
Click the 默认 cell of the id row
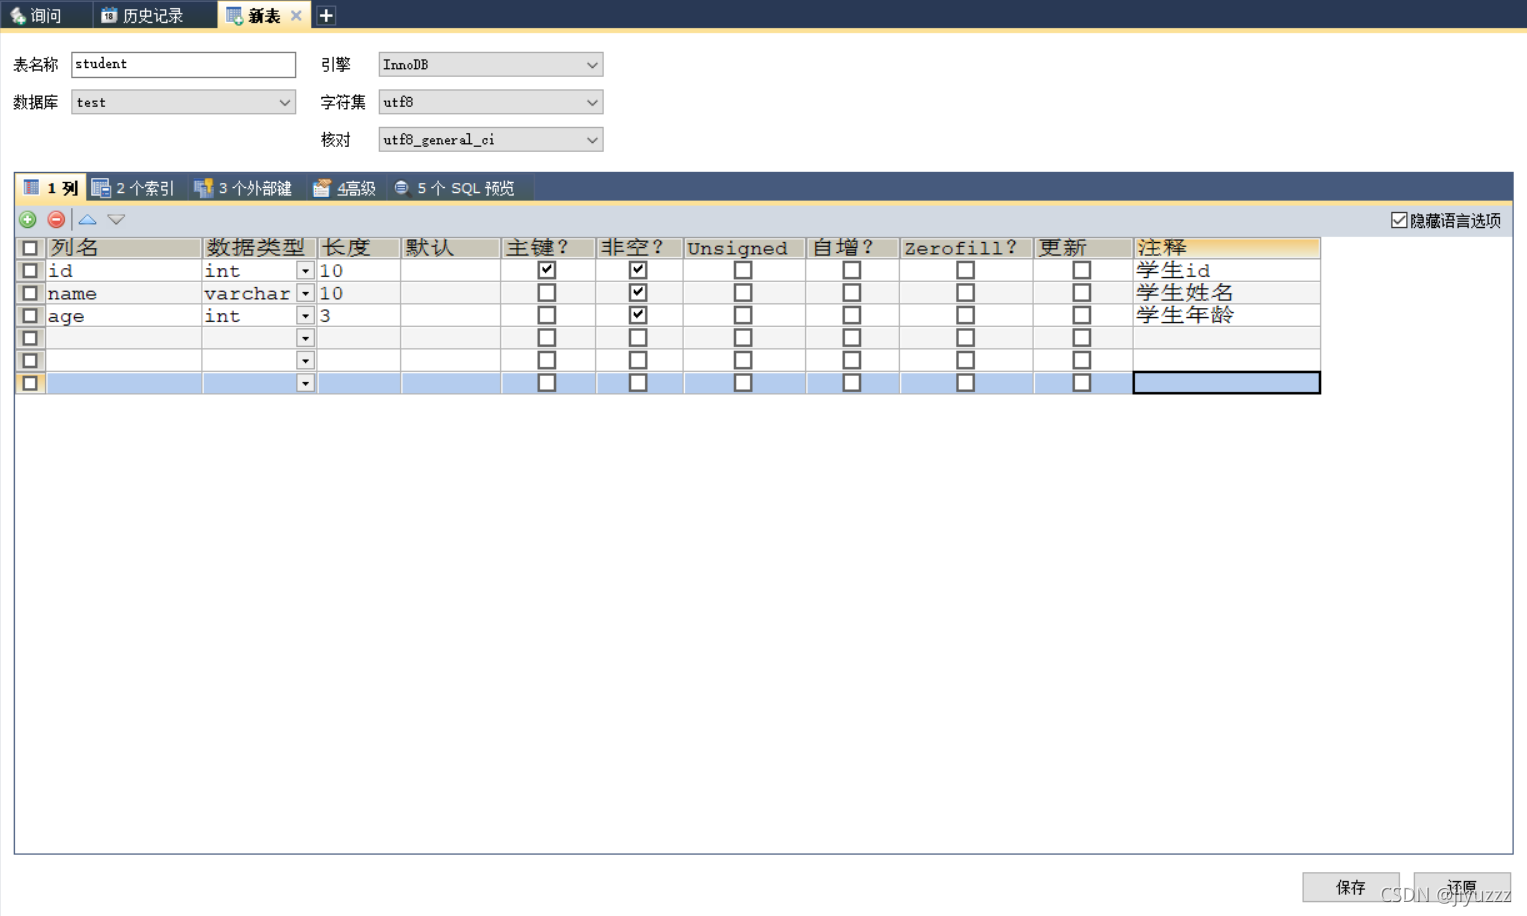[451, 271]
